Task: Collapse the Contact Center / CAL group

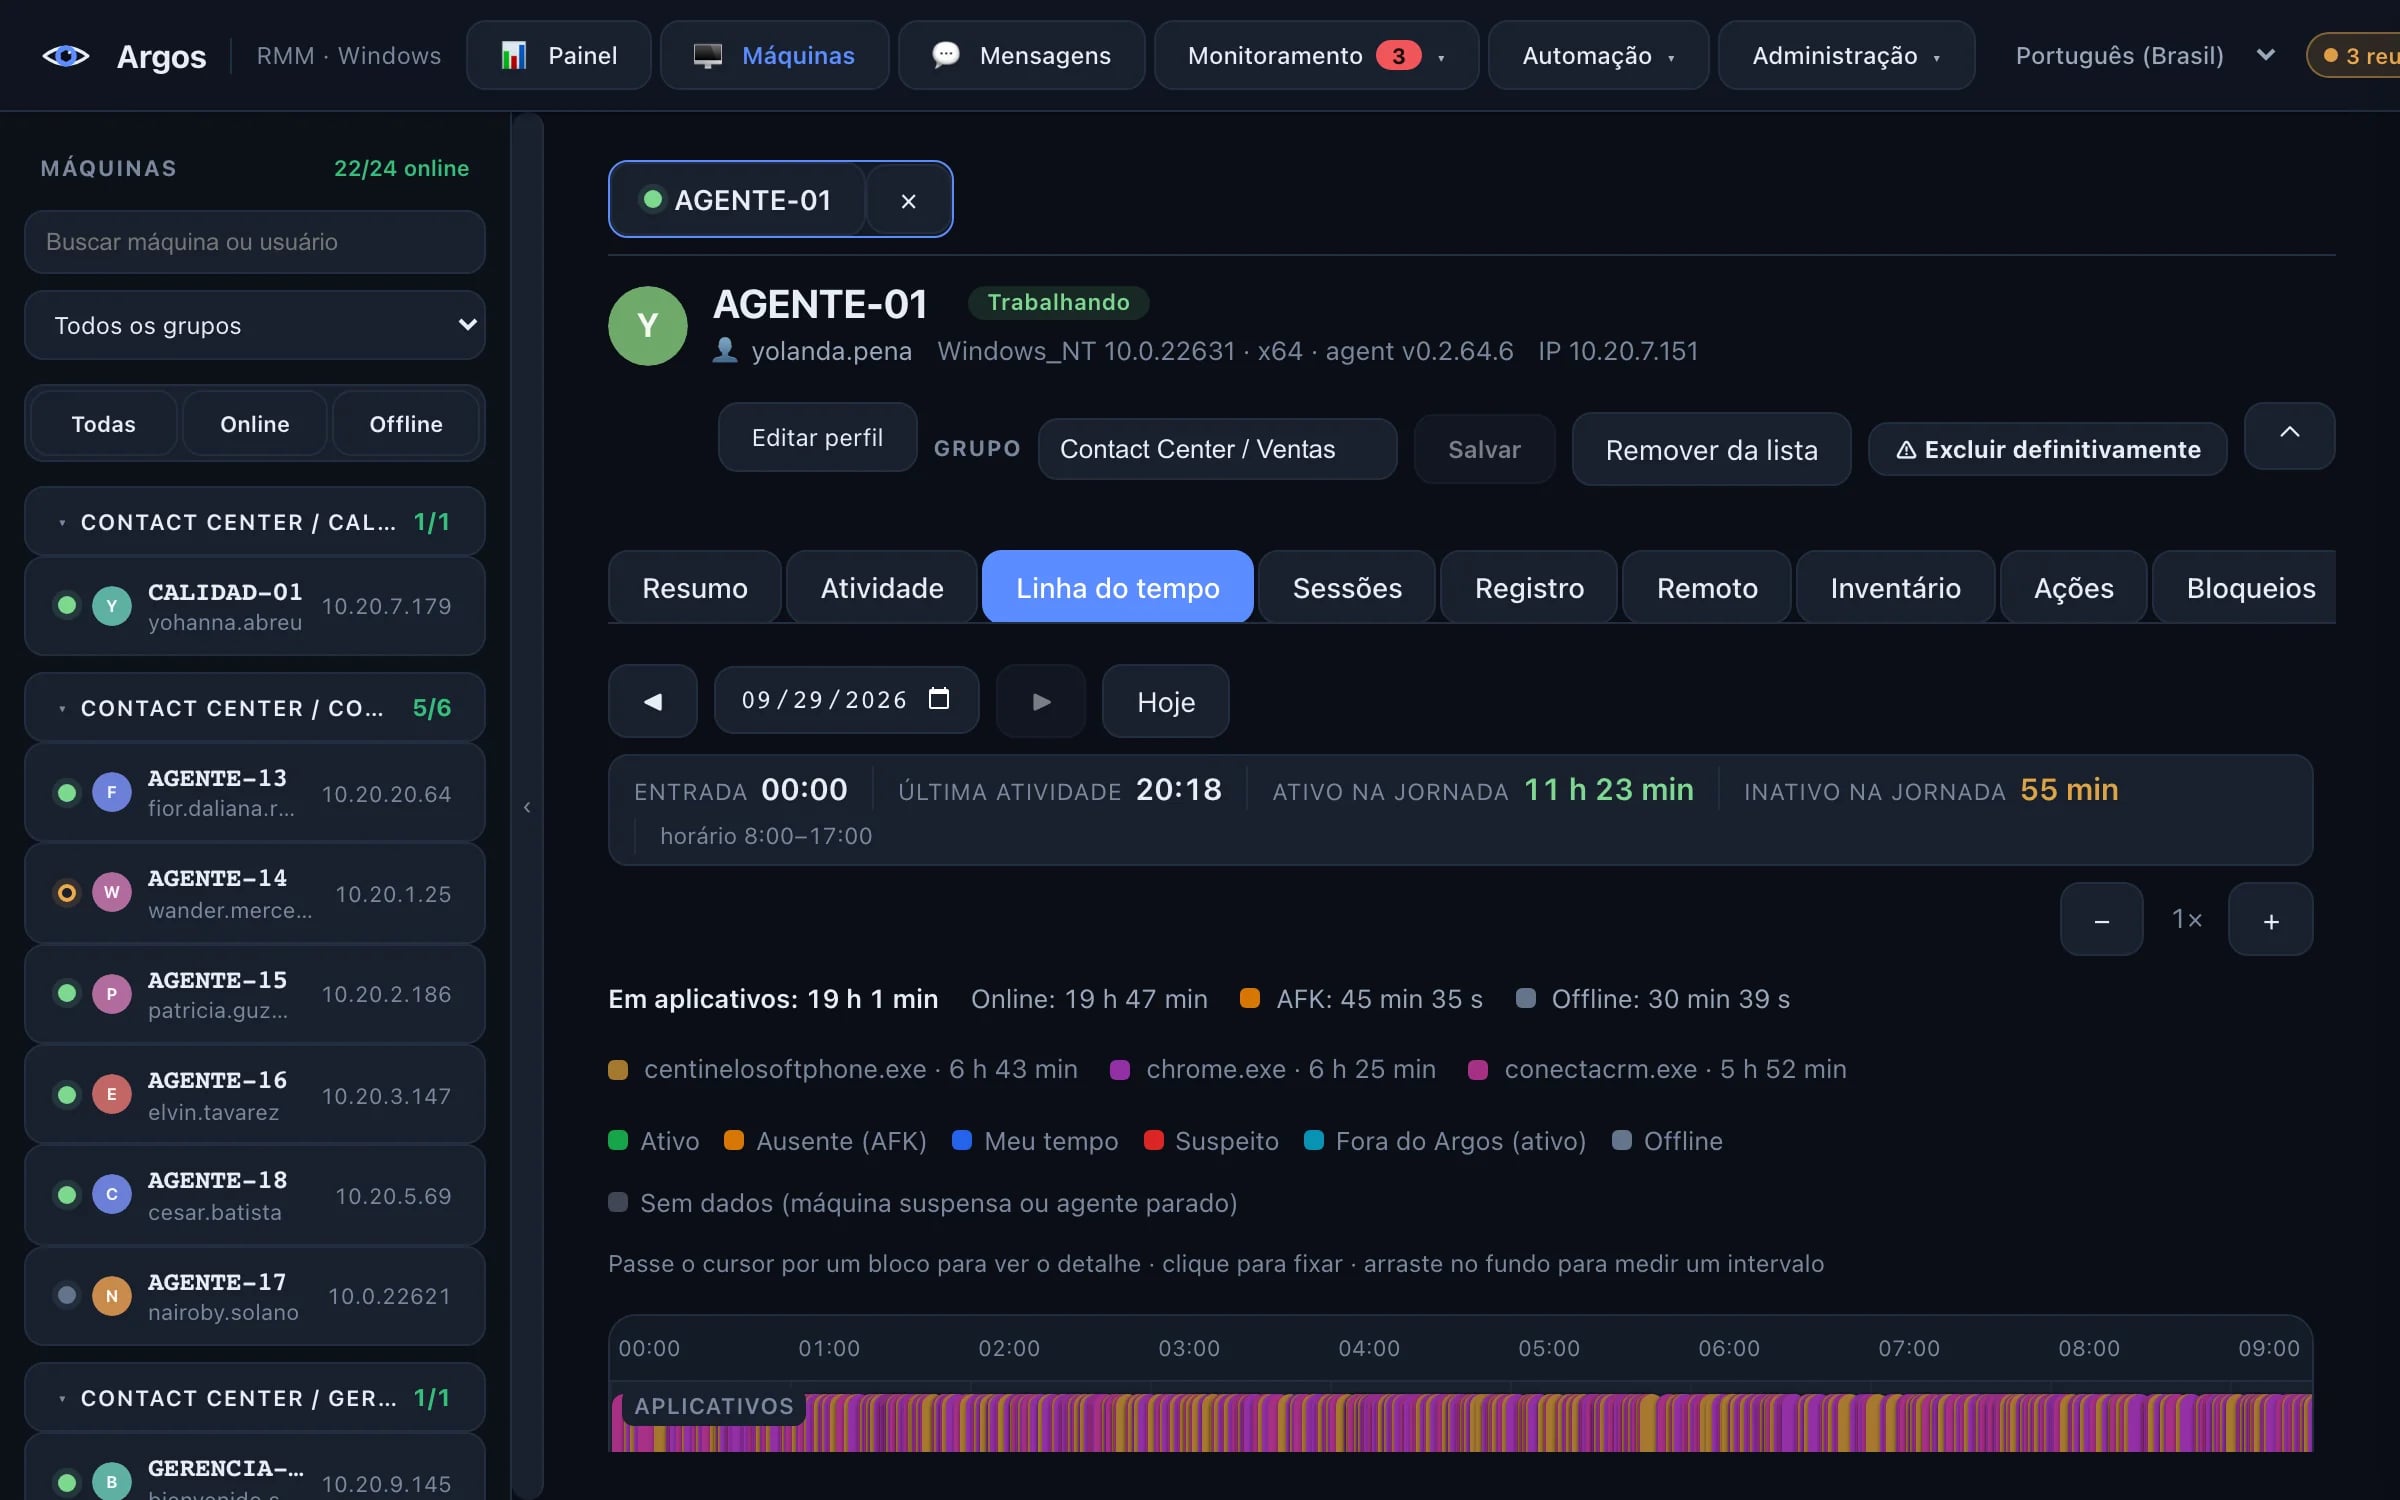Action: click(x=255, y=522)
